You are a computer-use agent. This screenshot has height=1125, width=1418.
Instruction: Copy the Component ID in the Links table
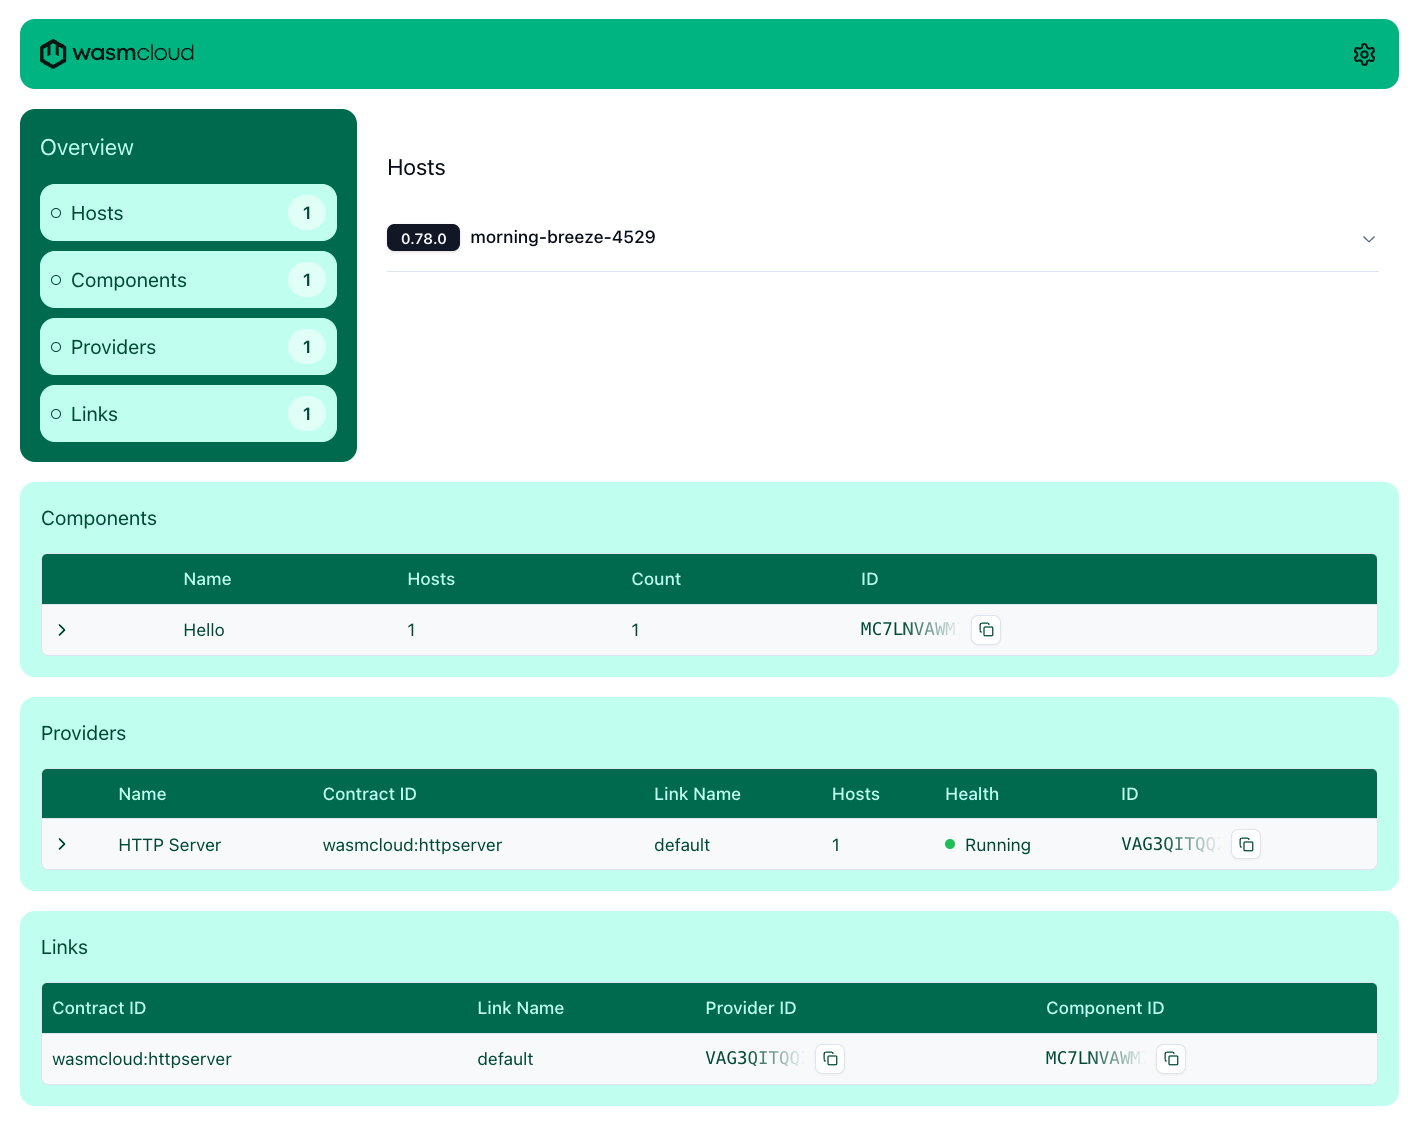[1170, 1058]
